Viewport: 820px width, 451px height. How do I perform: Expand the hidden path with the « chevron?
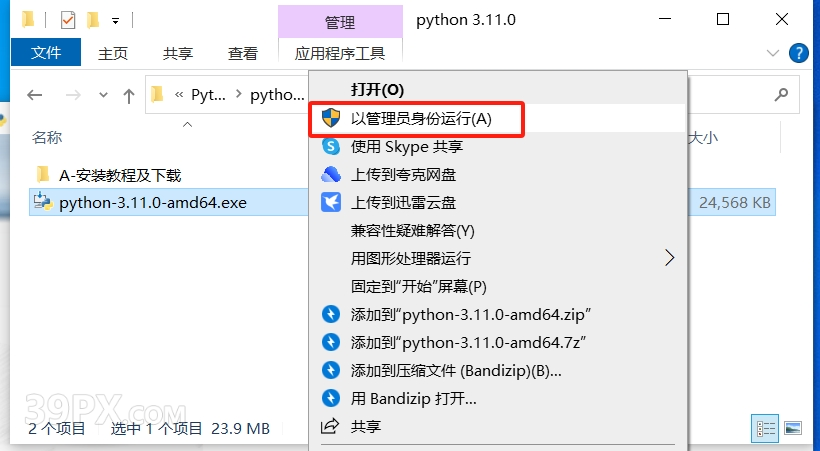179,95
